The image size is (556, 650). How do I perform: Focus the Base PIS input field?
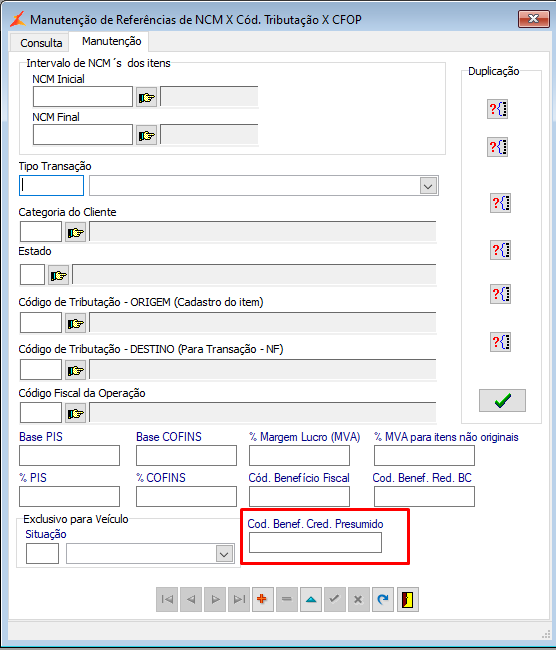[x=69, y=456]
